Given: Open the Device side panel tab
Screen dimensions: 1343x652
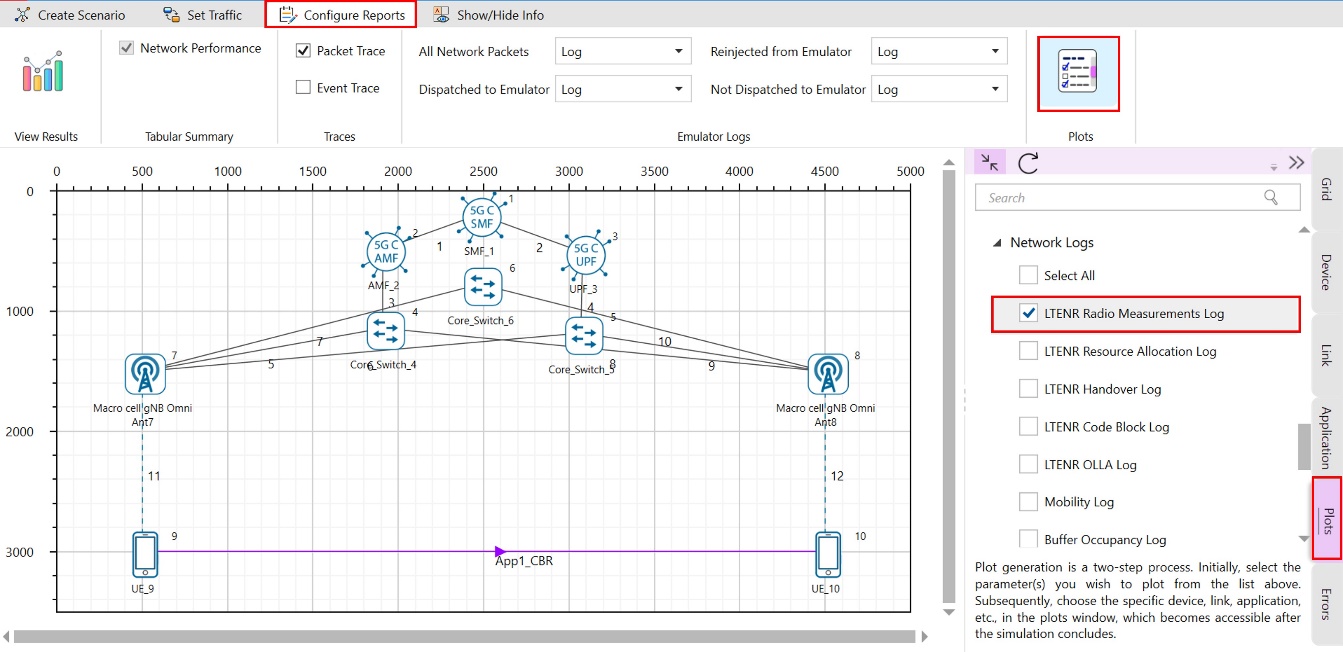Looking at the screenshot, I should pos(1326,272).
